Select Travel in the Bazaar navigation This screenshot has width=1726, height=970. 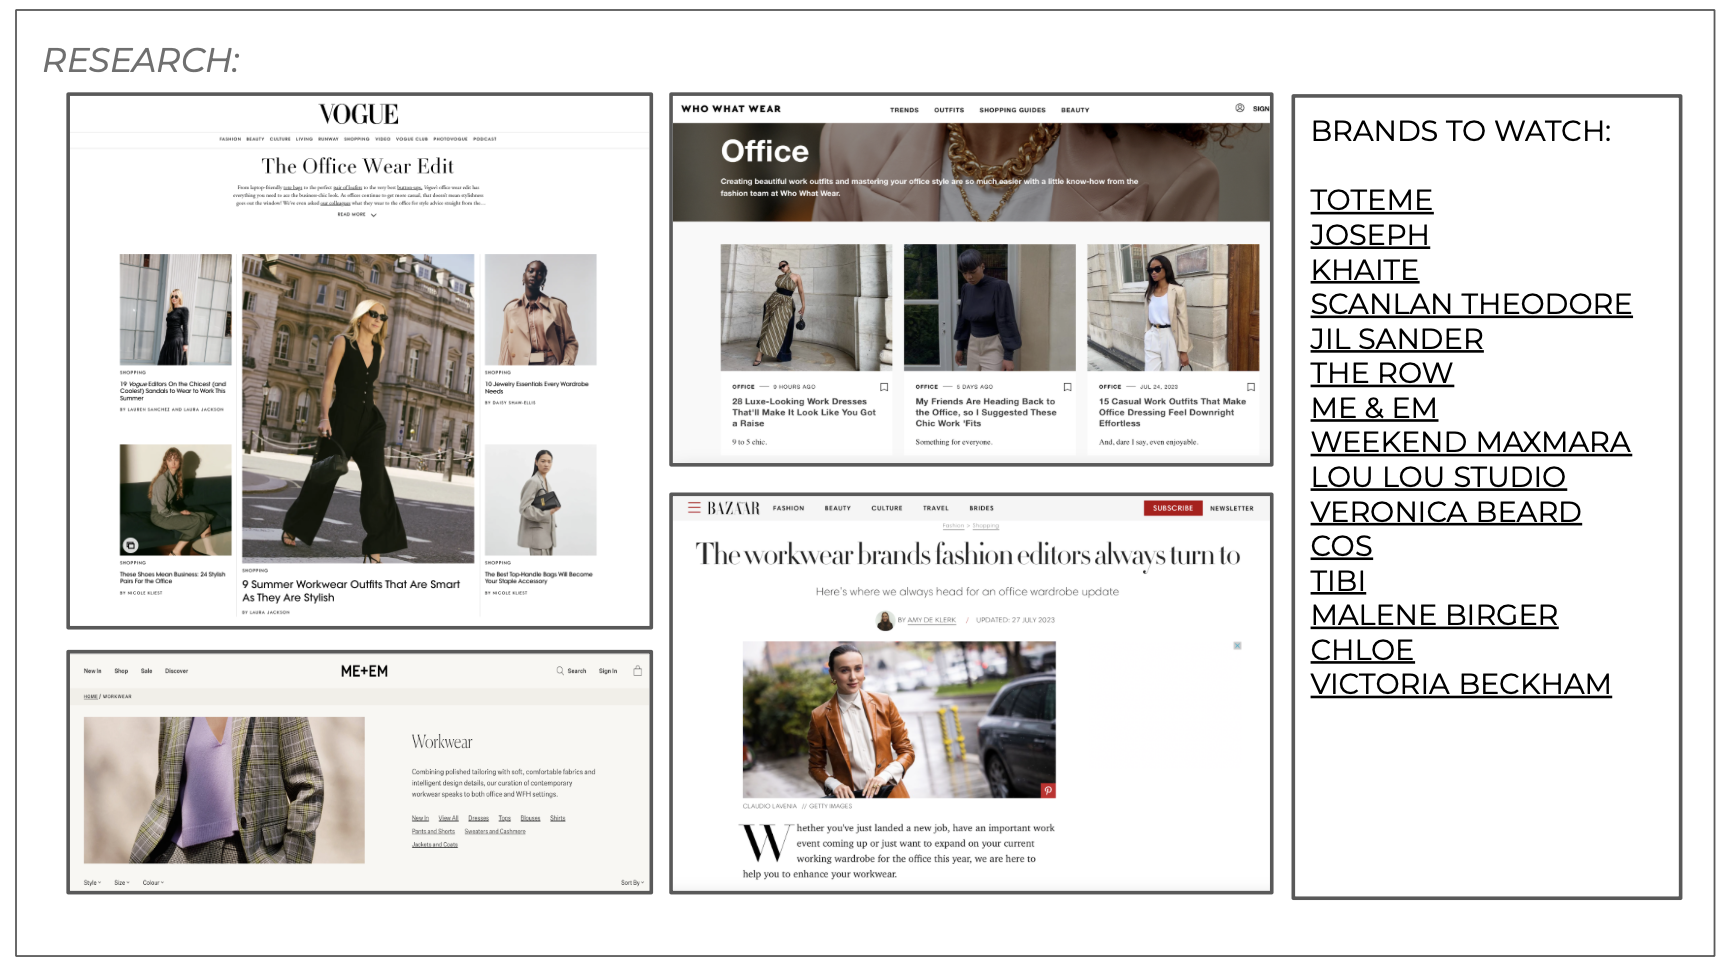click(x=935, y=508)
